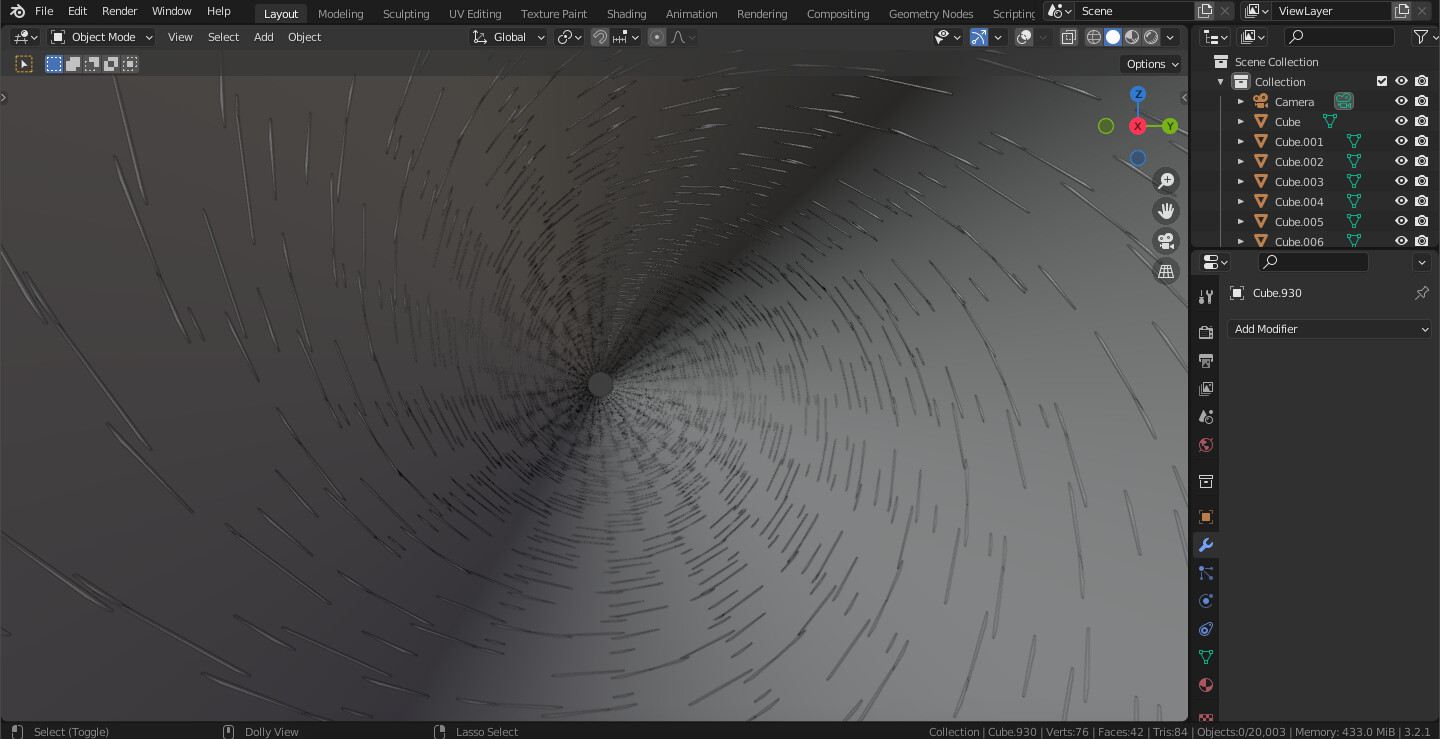Open the Render menu
Image resolution: width=1440 pixels, height=739 pixels.
[x=119, y=11]
